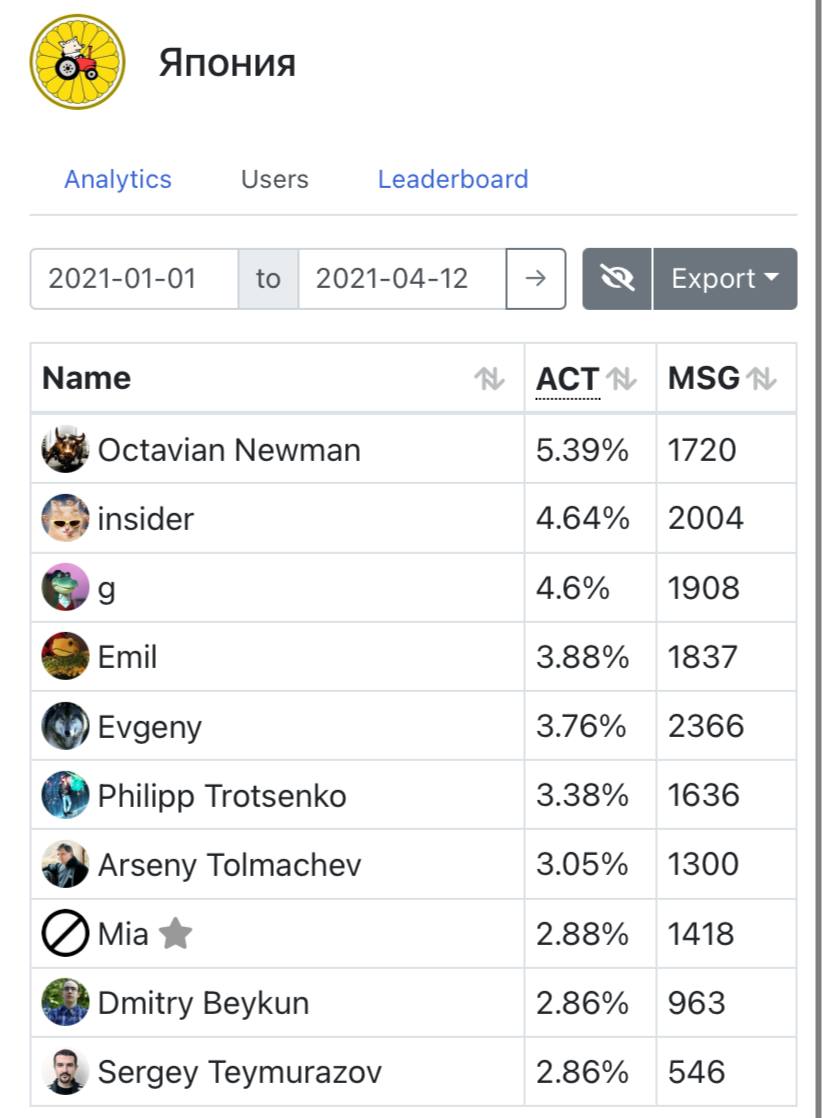Apply date range with arrow button
This screenshot has width=827, height=1118.
click(536, 278)
